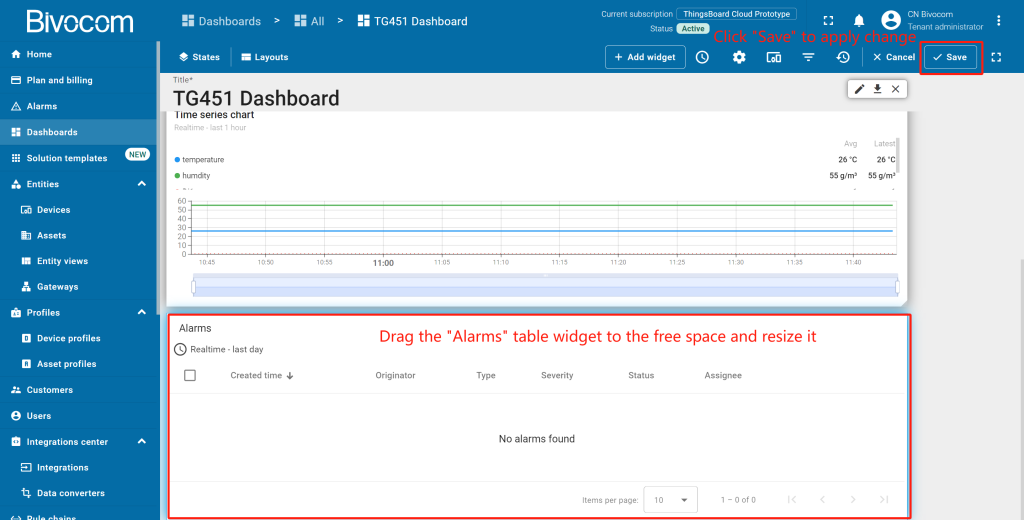Go to previous page of alarms table
Viewport: 1024px width, 520px height.
click(x=822, y=500)
